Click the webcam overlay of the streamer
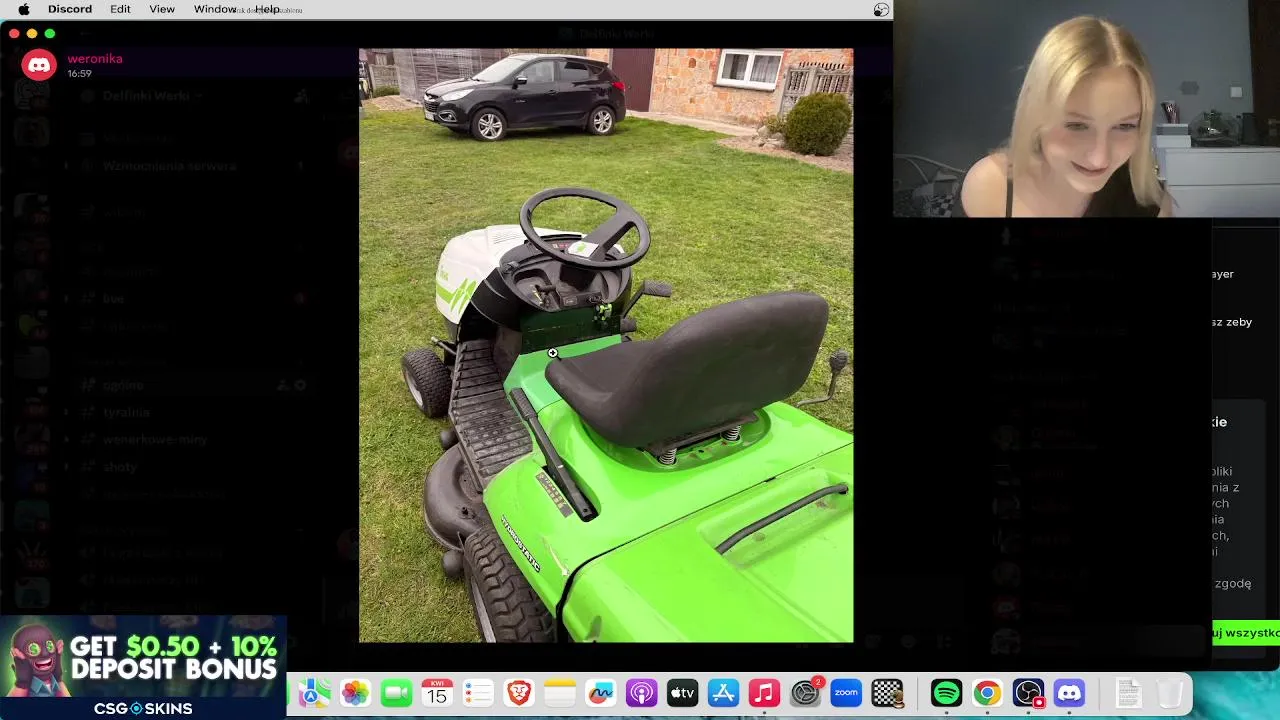 tap(1086, 108)
